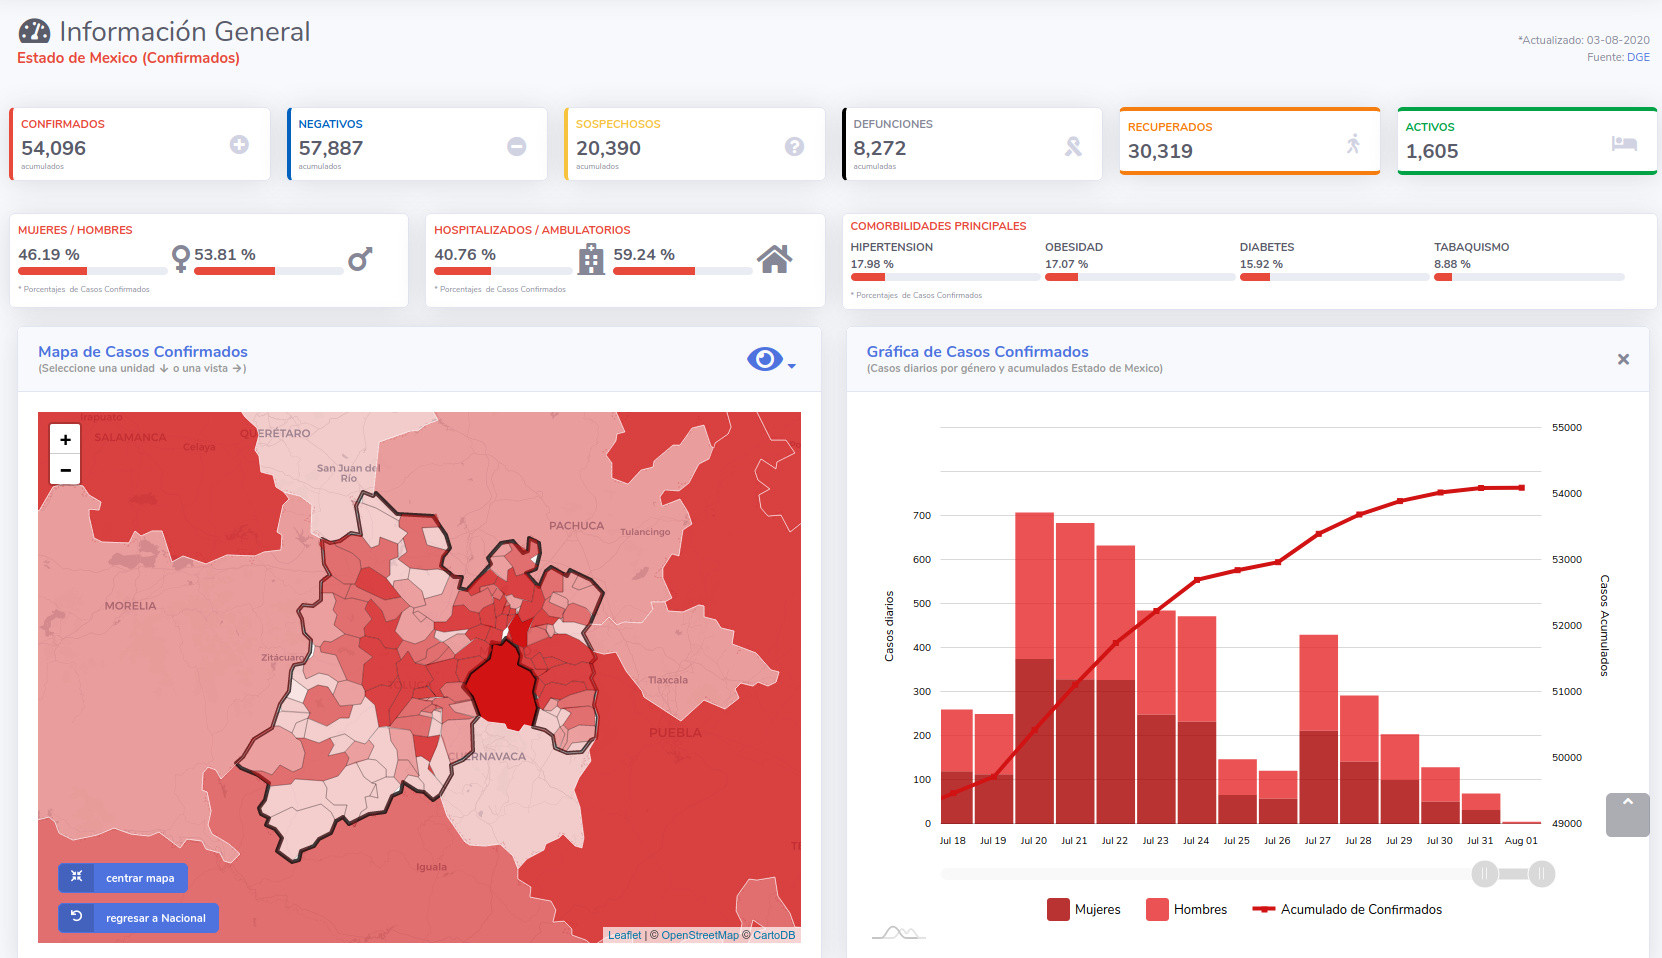The width and height of the screenshot is (1662, 958).
Task: Click the MORELIA label on the map
Action: pos(130,605)
